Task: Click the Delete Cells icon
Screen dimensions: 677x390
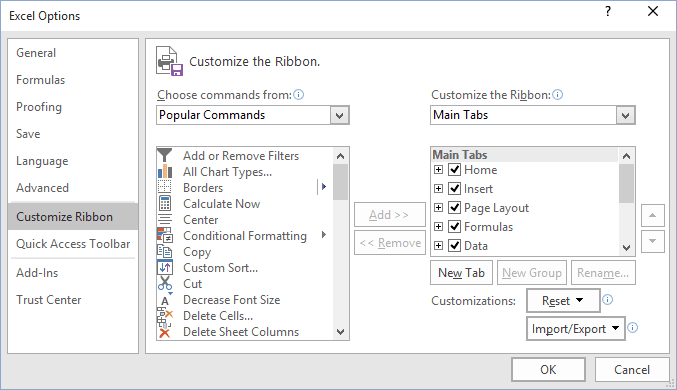Action: pyautogui.click(x=165, y=316)
